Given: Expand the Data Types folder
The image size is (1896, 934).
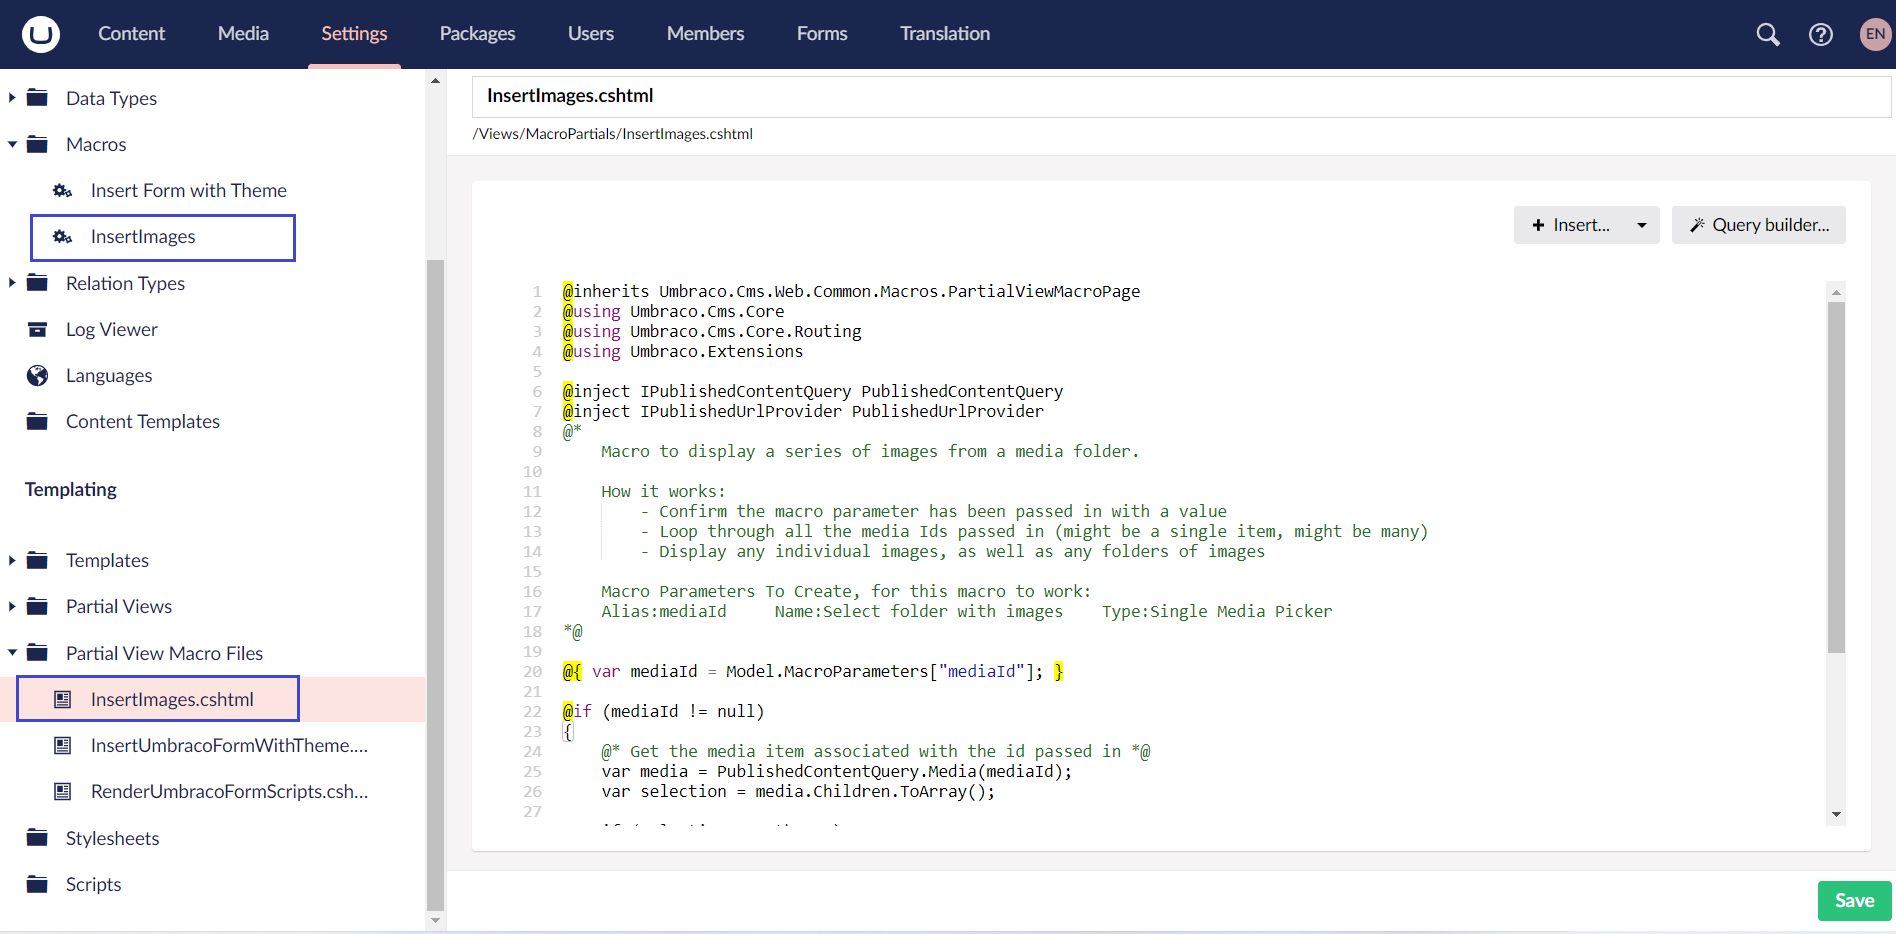Looking at the screenshot, I should point(12,98).
